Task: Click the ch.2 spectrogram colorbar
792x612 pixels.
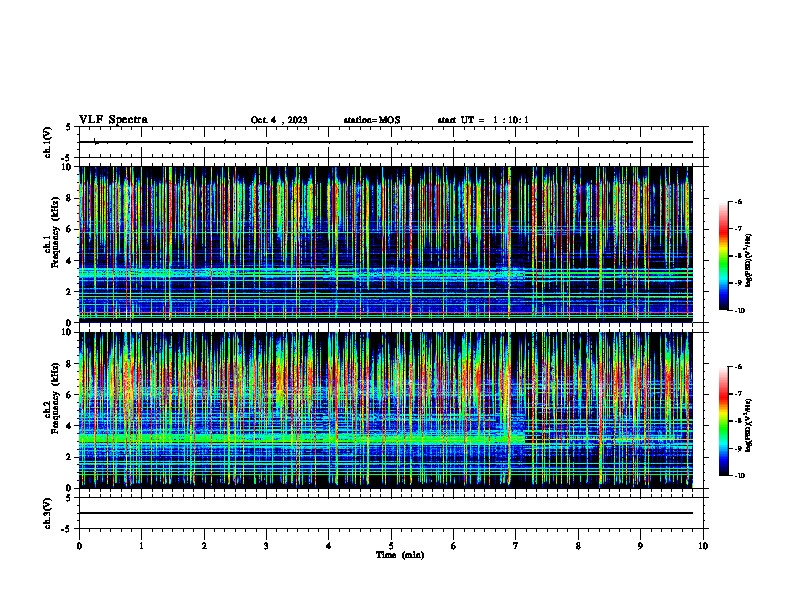Action: click(x=723, y=421)
